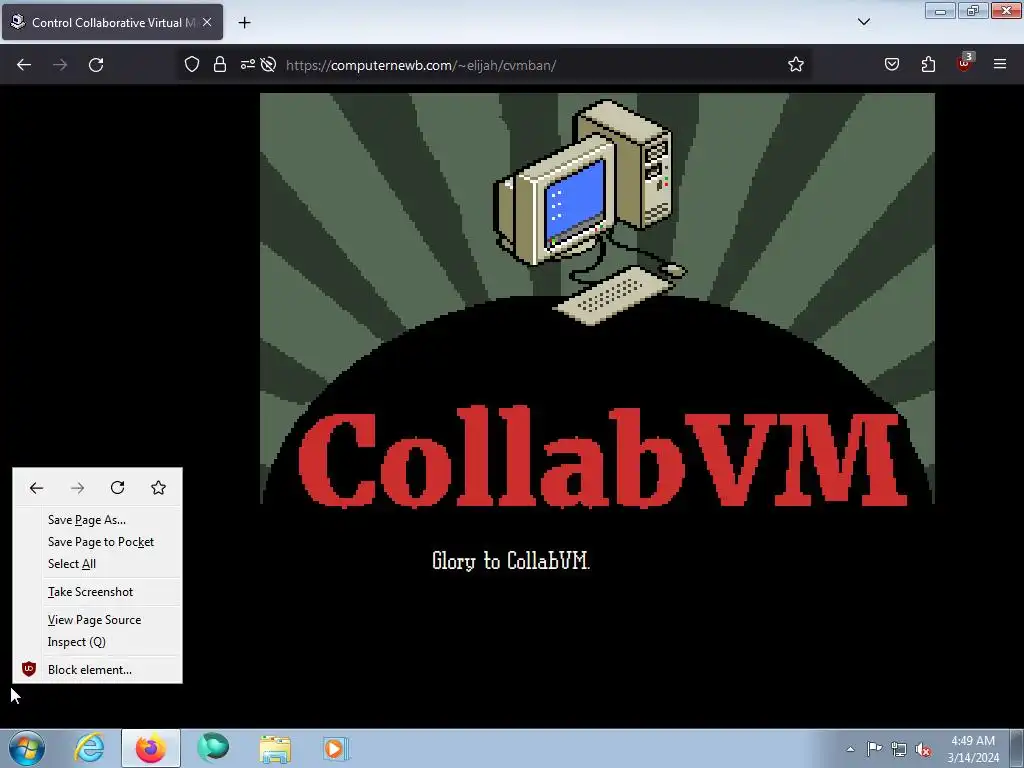Click the CollabVM computer banner image

pyautogui.click(x=597, y=299)
